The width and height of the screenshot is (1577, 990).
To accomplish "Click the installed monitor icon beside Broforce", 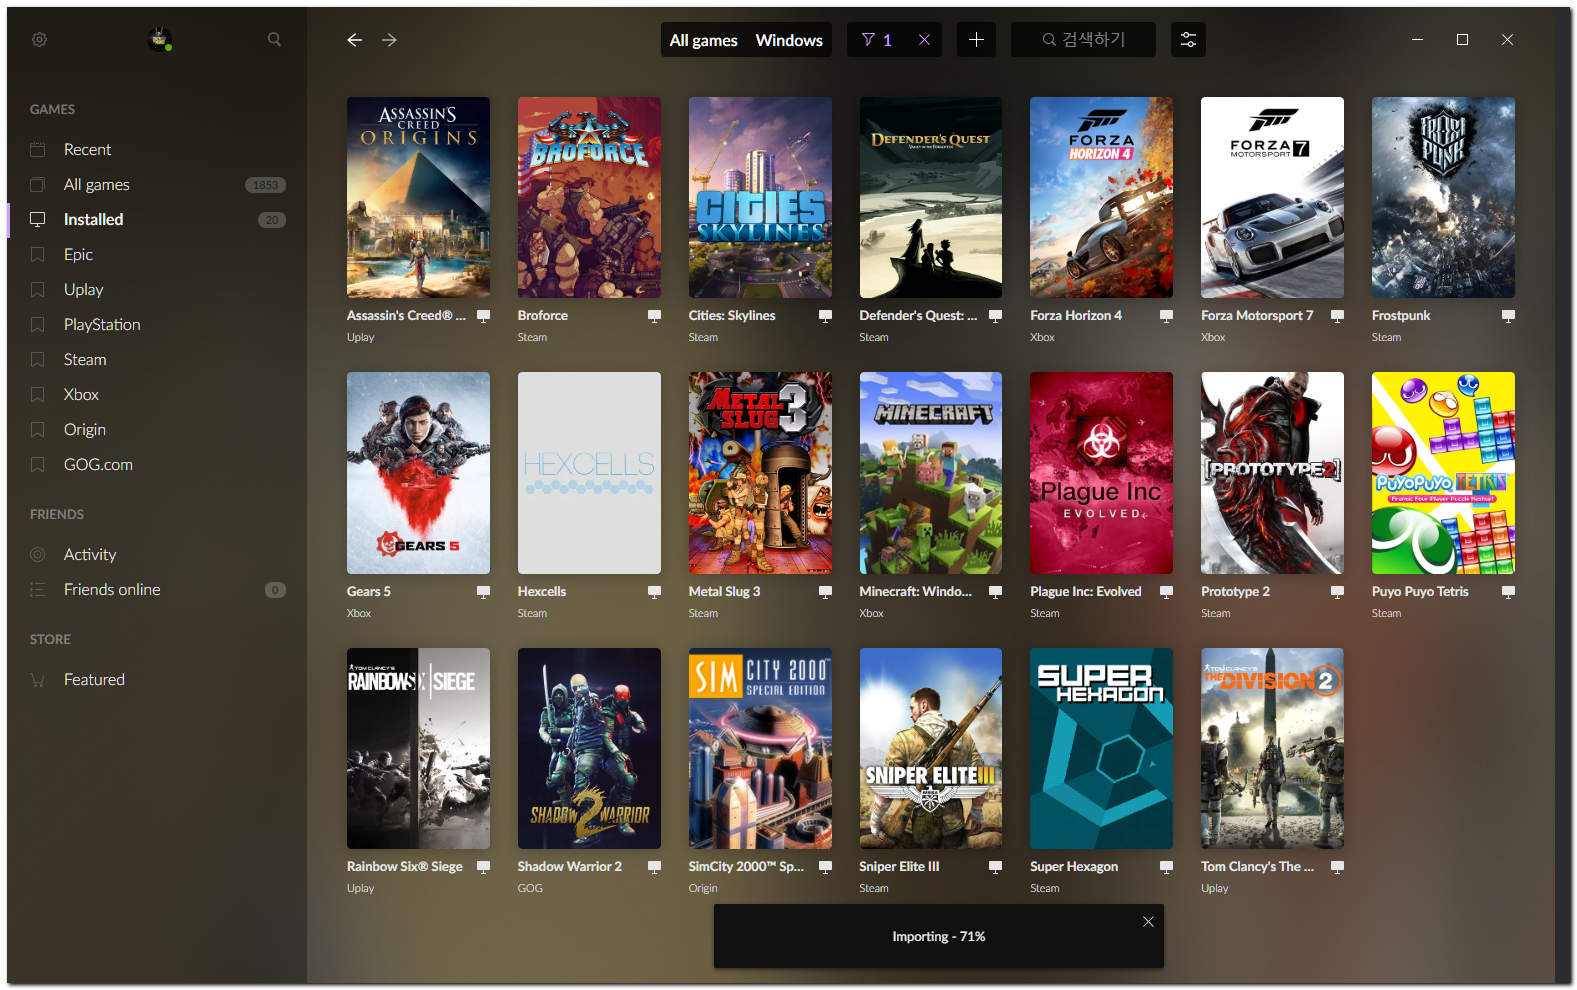I will tap(654, 316).
